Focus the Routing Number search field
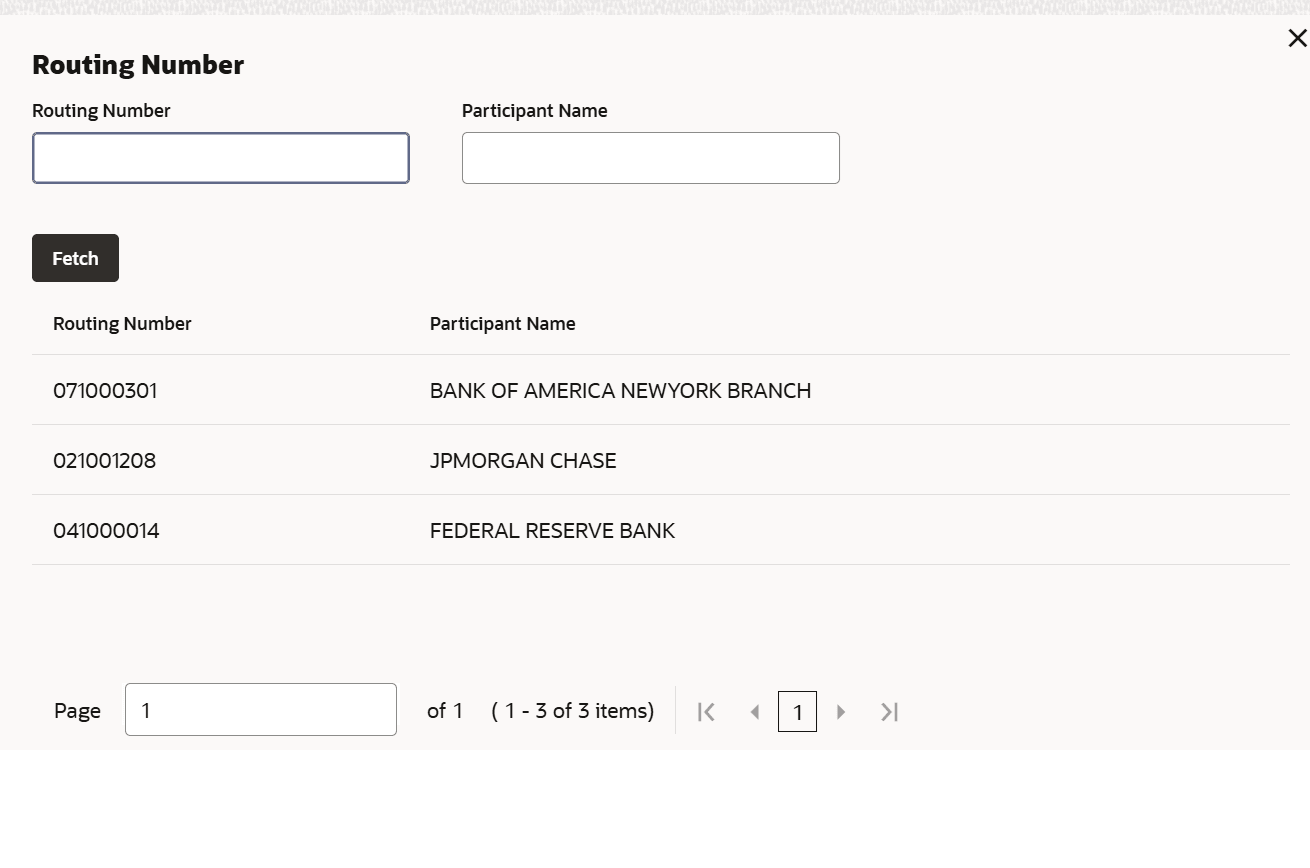1310x868 pixels. tap(221, 158)
